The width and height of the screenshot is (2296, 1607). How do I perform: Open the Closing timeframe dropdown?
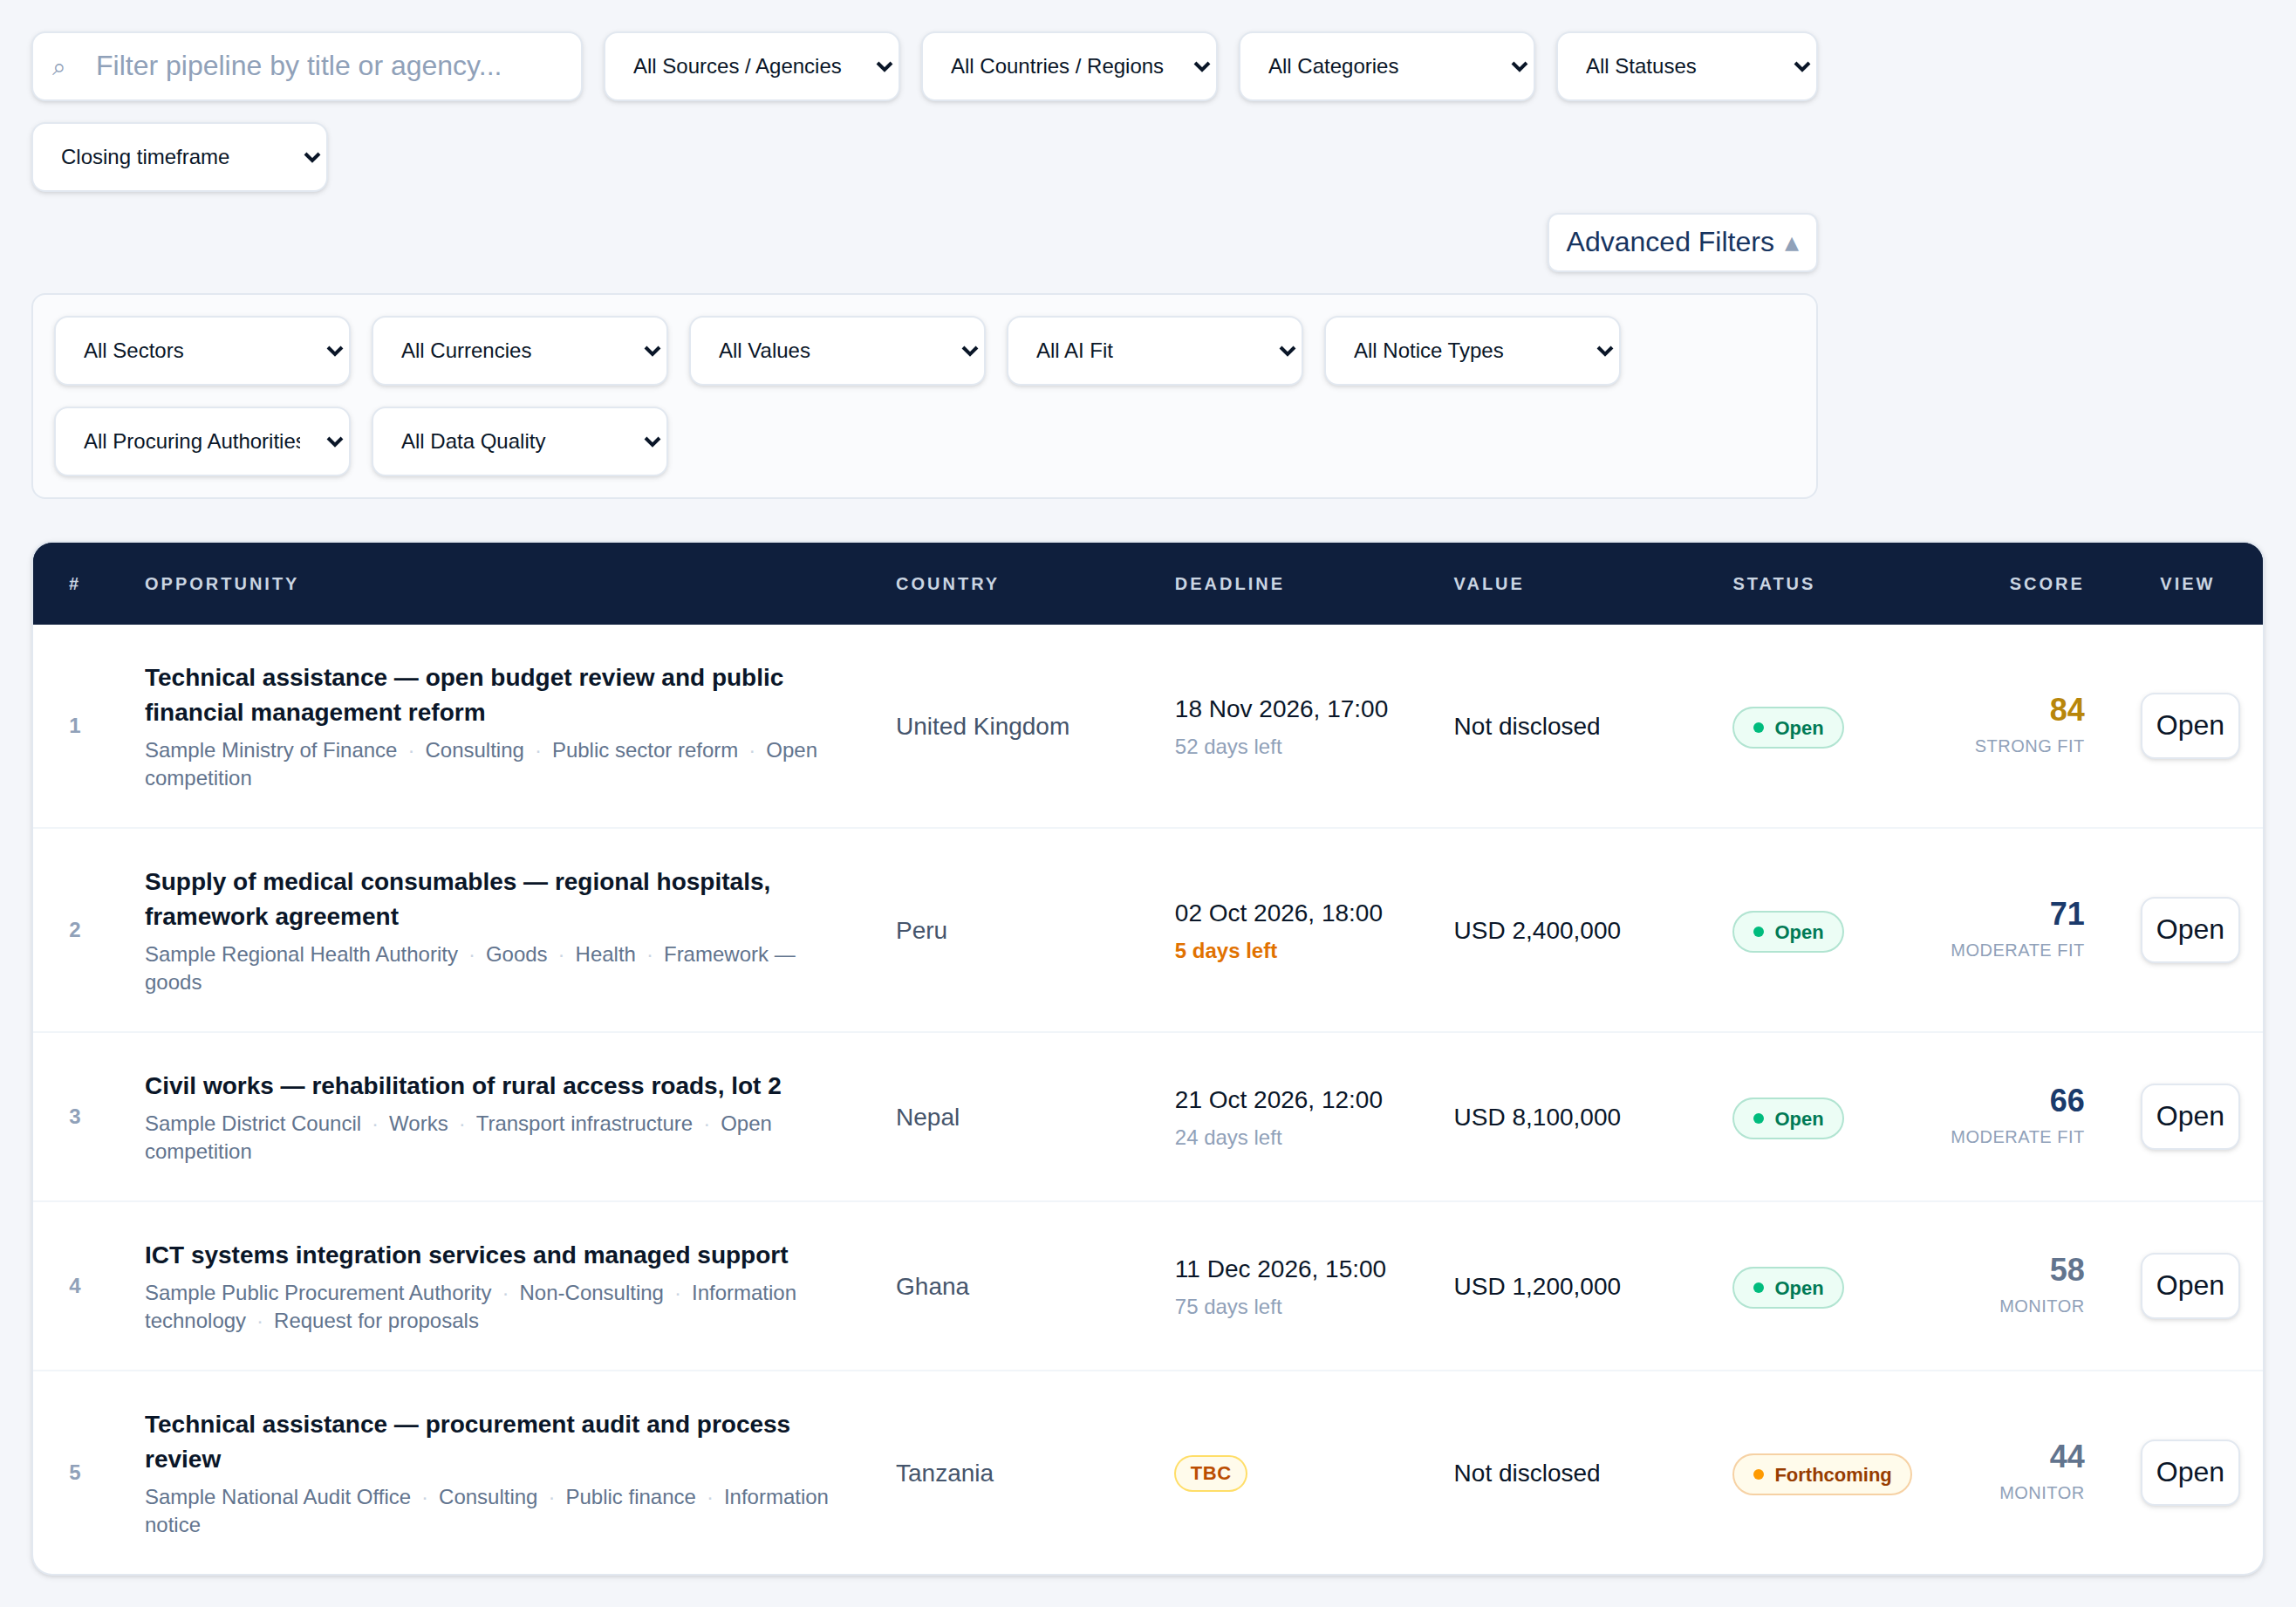click(x=180, y=157)
